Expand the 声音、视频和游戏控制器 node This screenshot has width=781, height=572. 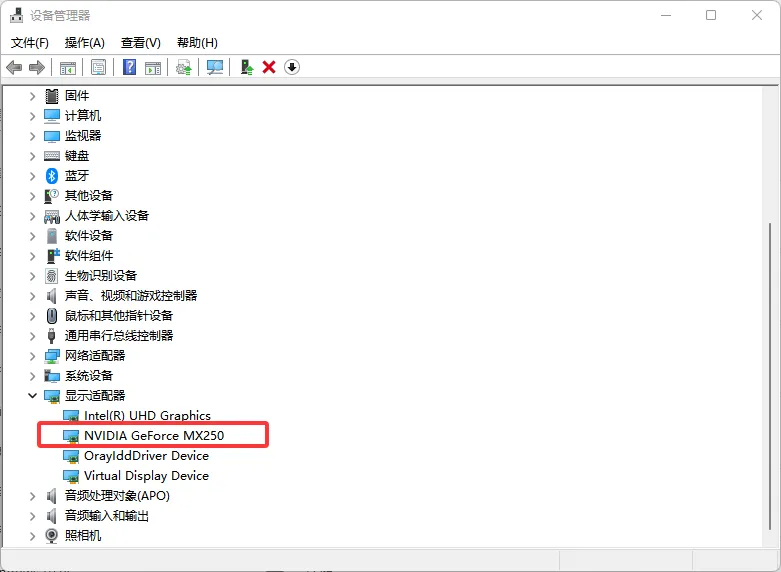[x=32, y=296]
